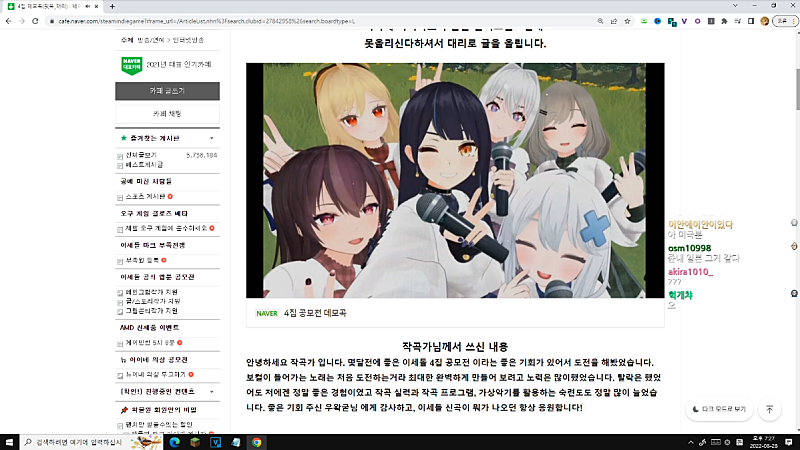Open the 글/스토리작가 지원 board link

[x=153, y=302]
